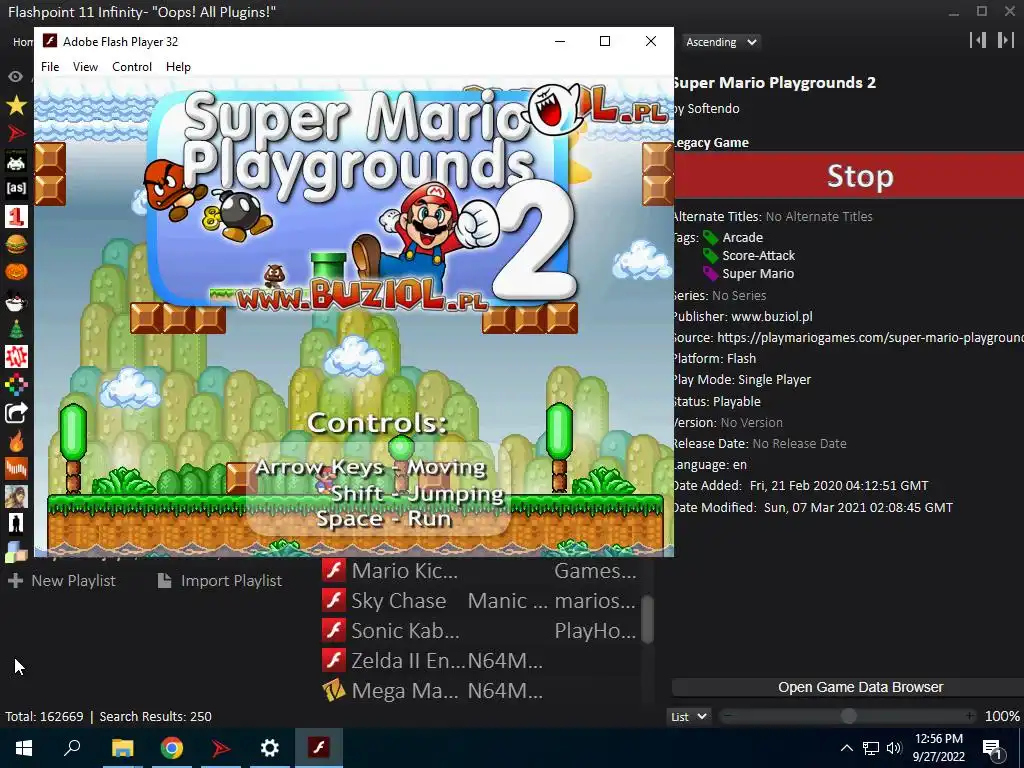Show hidden system tray icons

coord(846,748)
